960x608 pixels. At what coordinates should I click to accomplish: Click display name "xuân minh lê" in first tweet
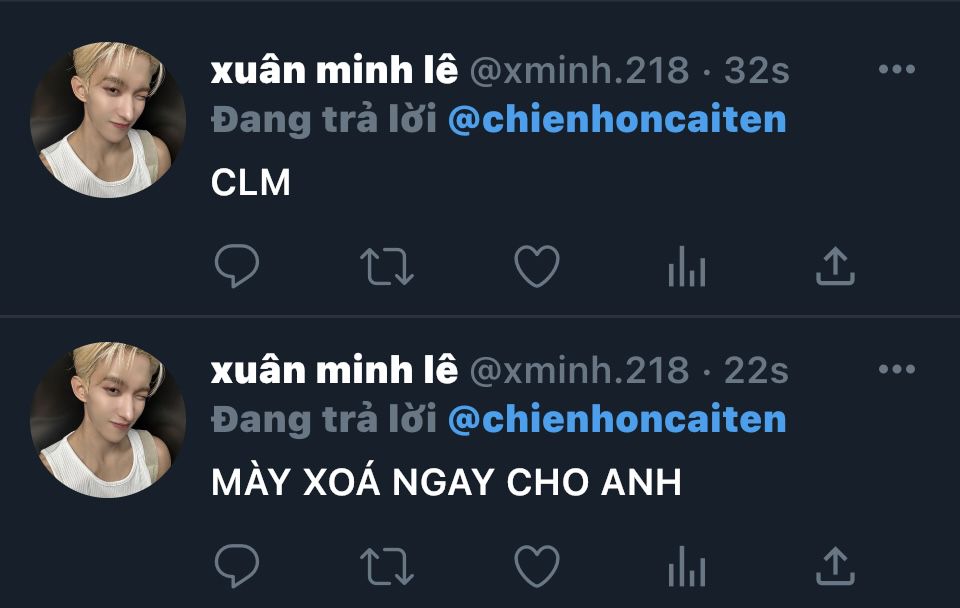[334, 69]
